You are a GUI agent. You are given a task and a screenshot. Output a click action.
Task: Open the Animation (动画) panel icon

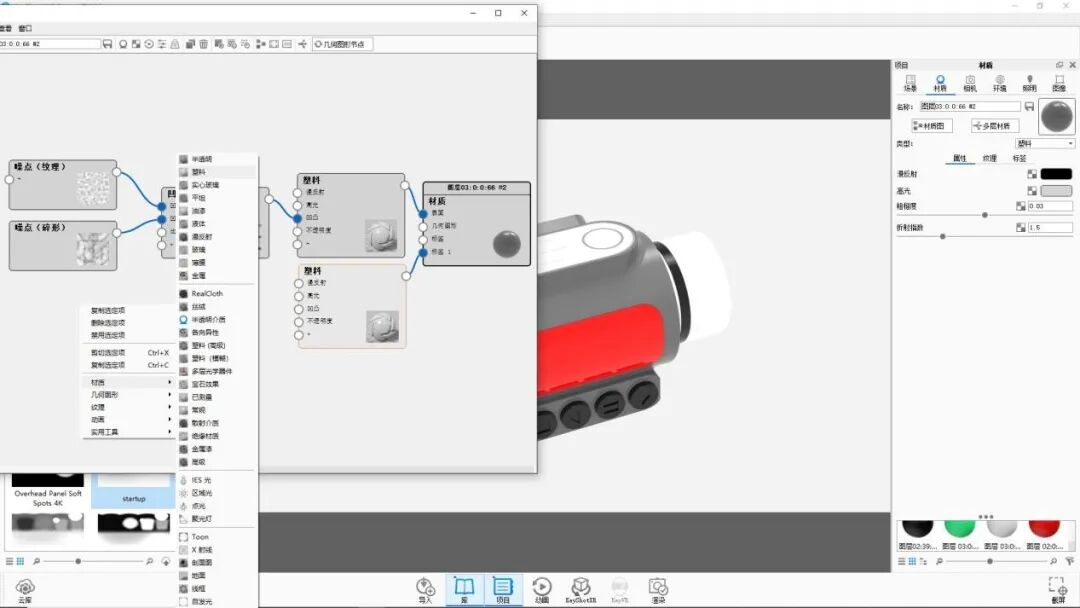pyautogui.click(x=542, y=589)
